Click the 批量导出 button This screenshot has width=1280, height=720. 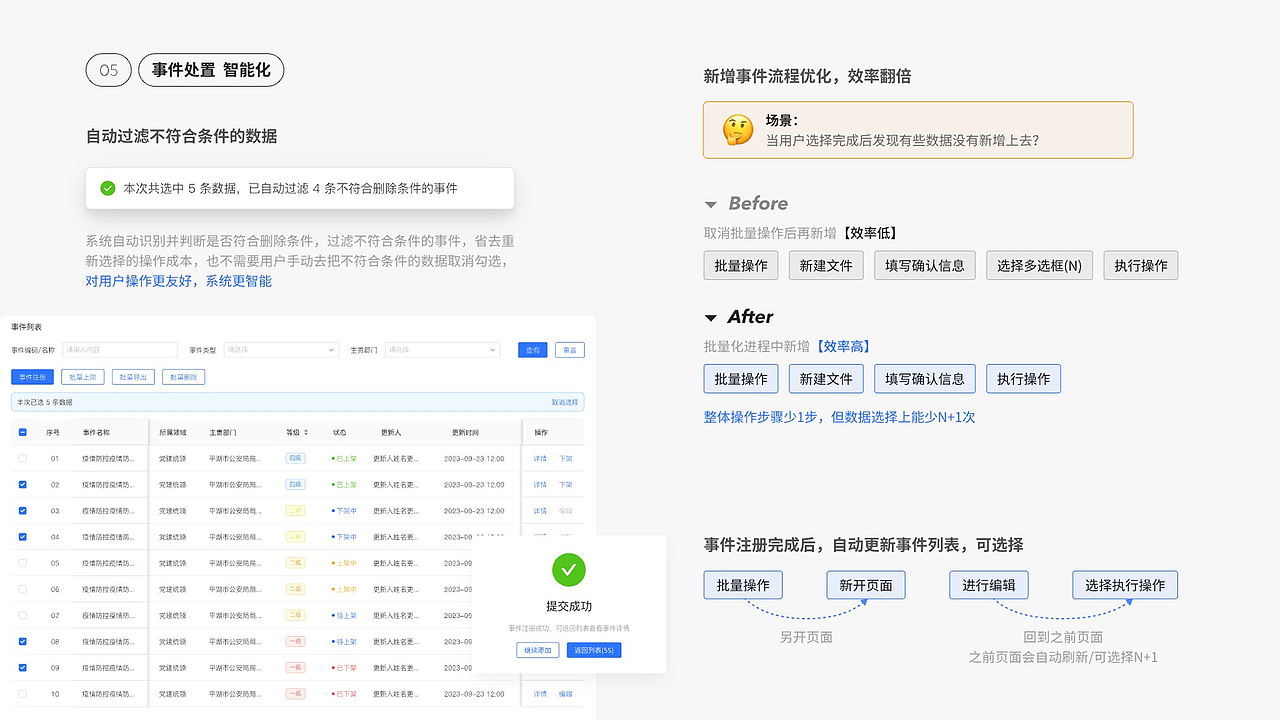coord(133,377)
